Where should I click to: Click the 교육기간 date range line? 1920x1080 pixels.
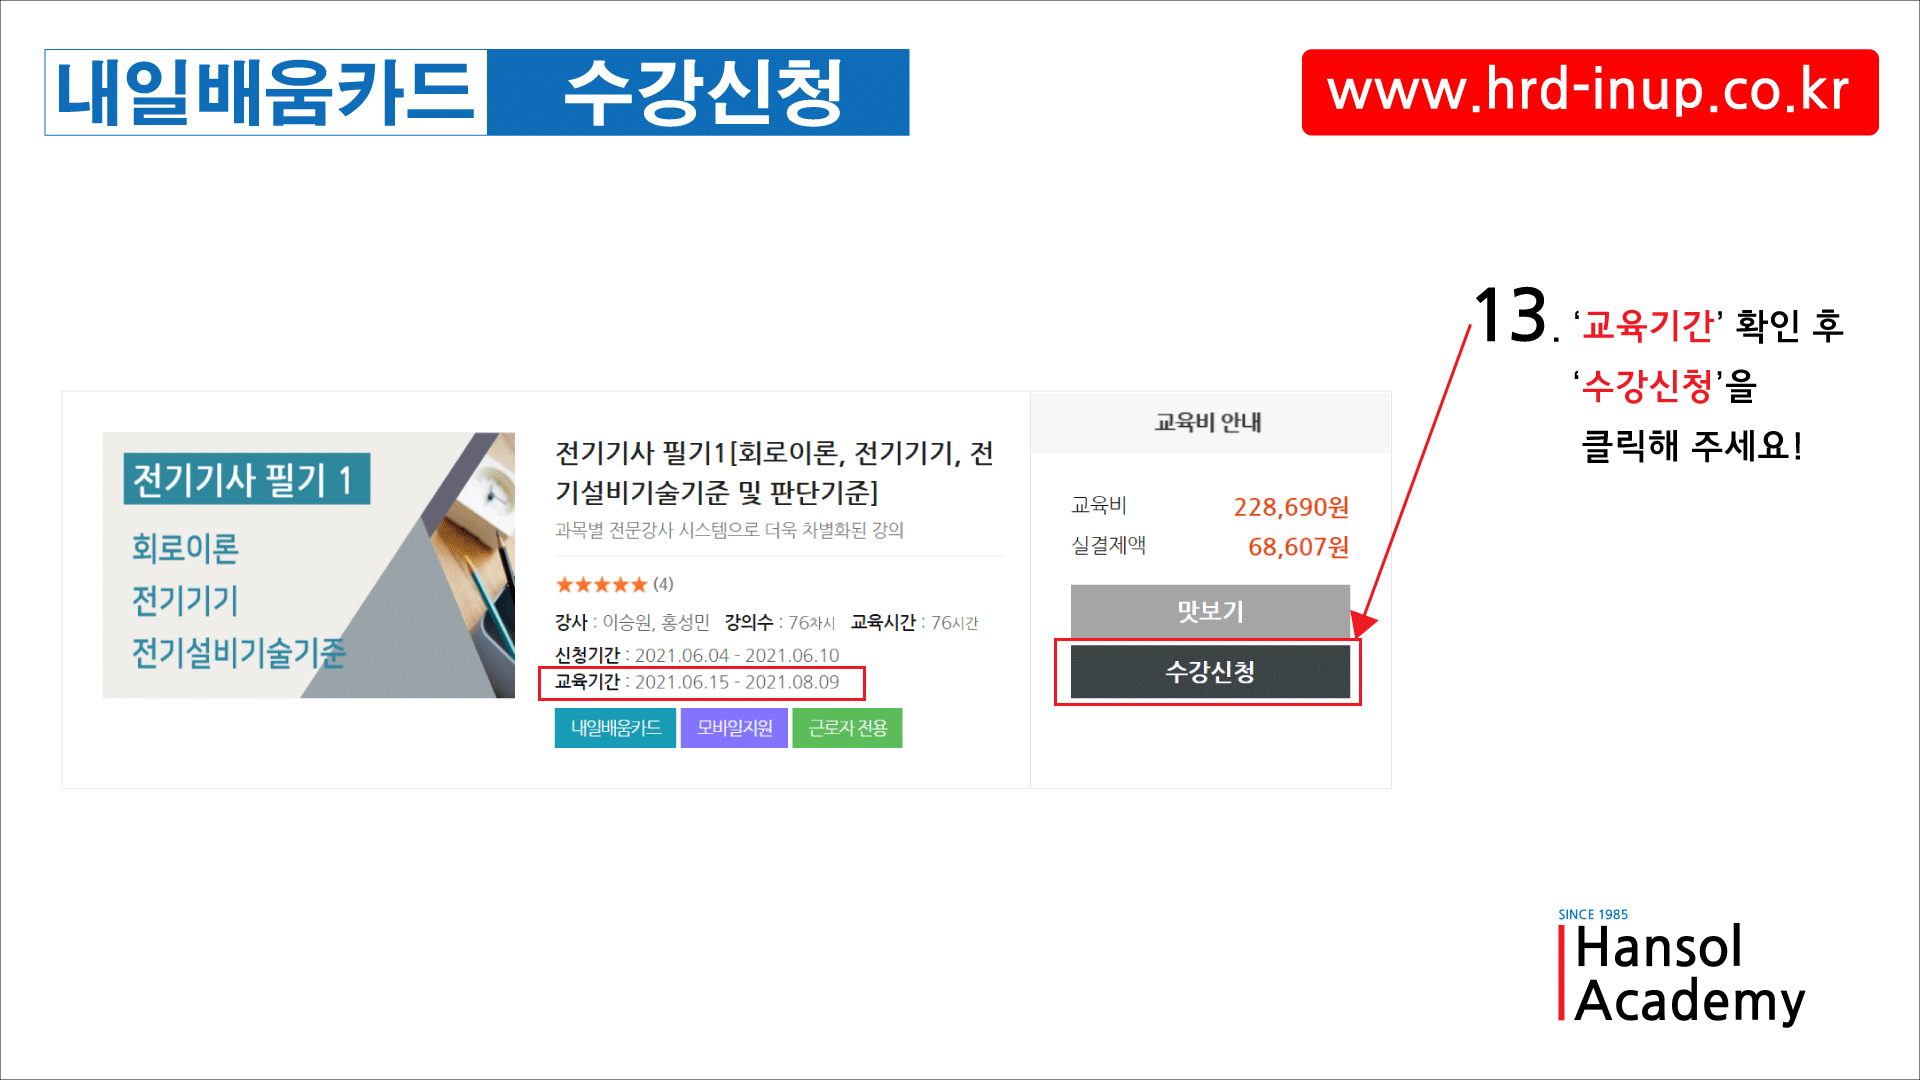click(697, 682)
